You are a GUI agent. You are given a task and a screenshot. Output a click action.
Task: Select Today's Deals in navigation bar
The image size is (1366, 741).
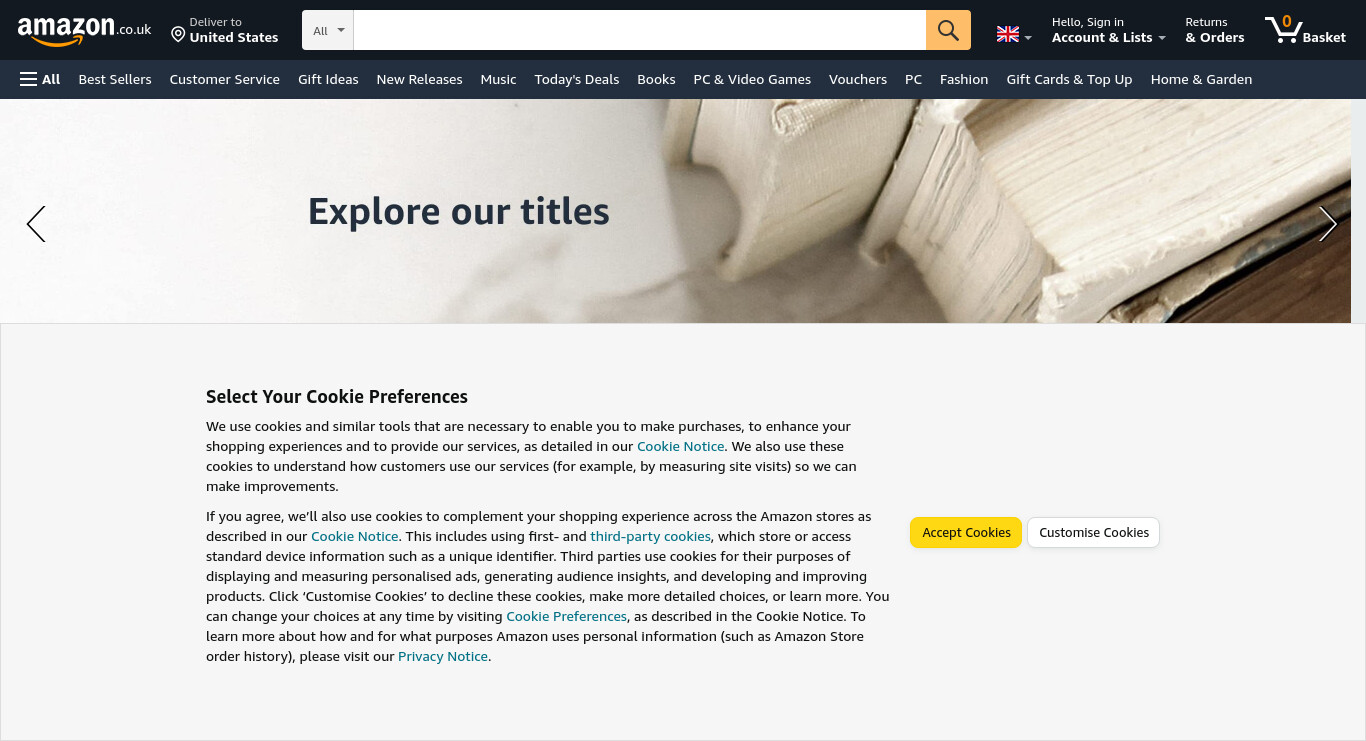pos(576,79)
